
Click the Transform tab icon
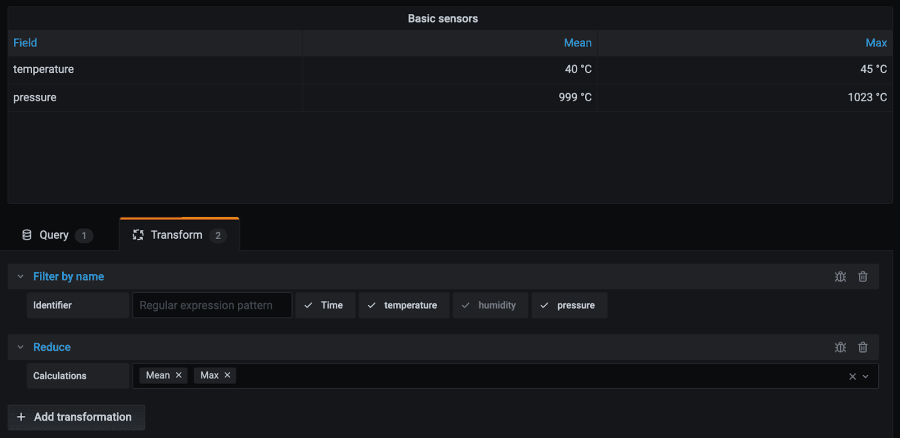pyautogui.click(x=138, y=235)
